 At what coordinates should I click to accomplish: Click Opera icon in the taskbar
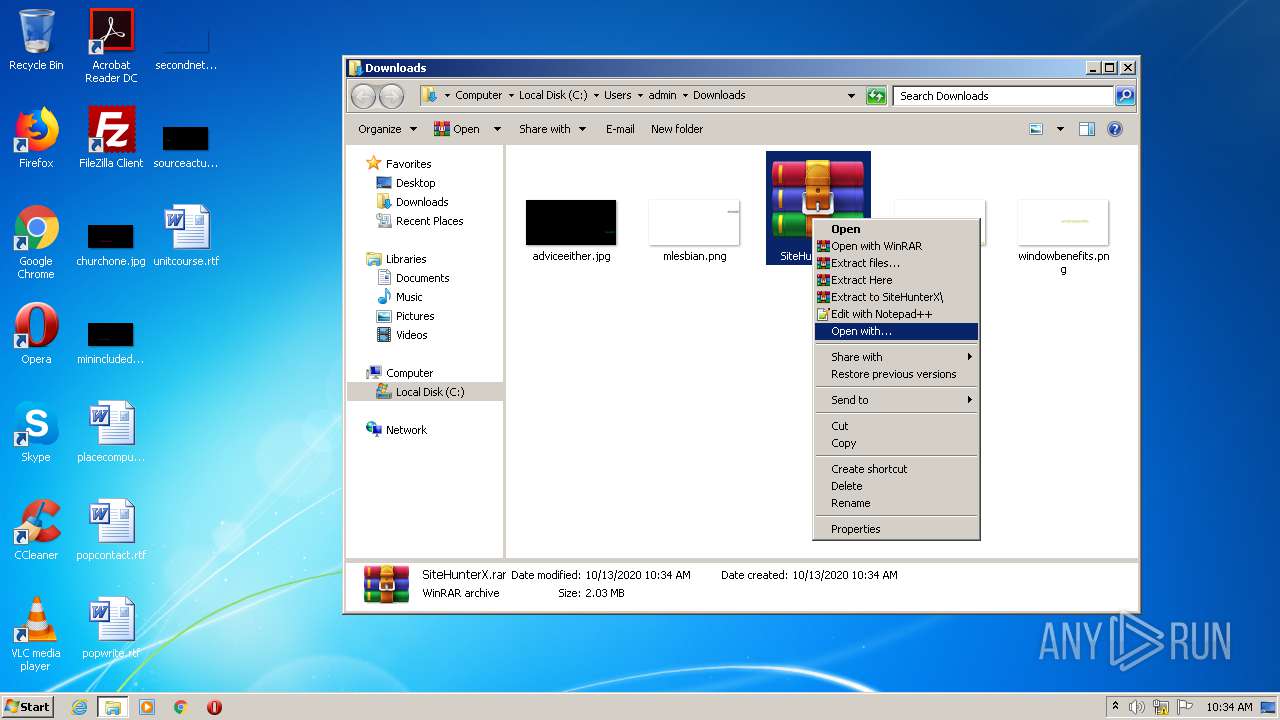[214, 707]
